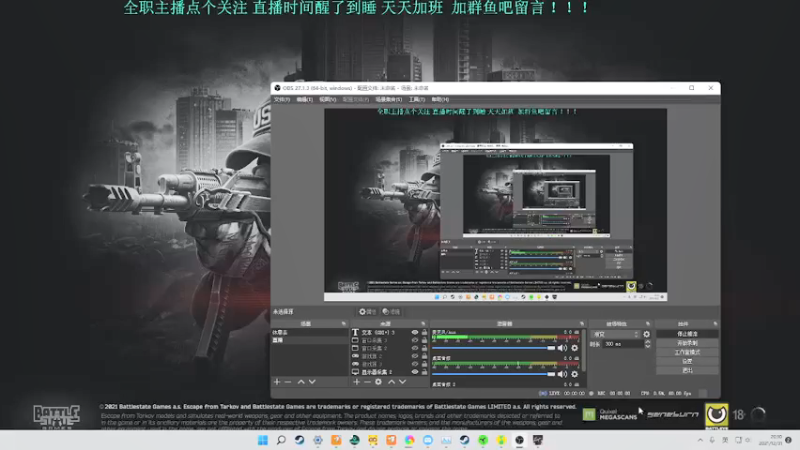Image resolution: width=800 pixels, height=450 pixels.
Task: Lock the 文本 (GDI+) 3 source
Action: 424,332
